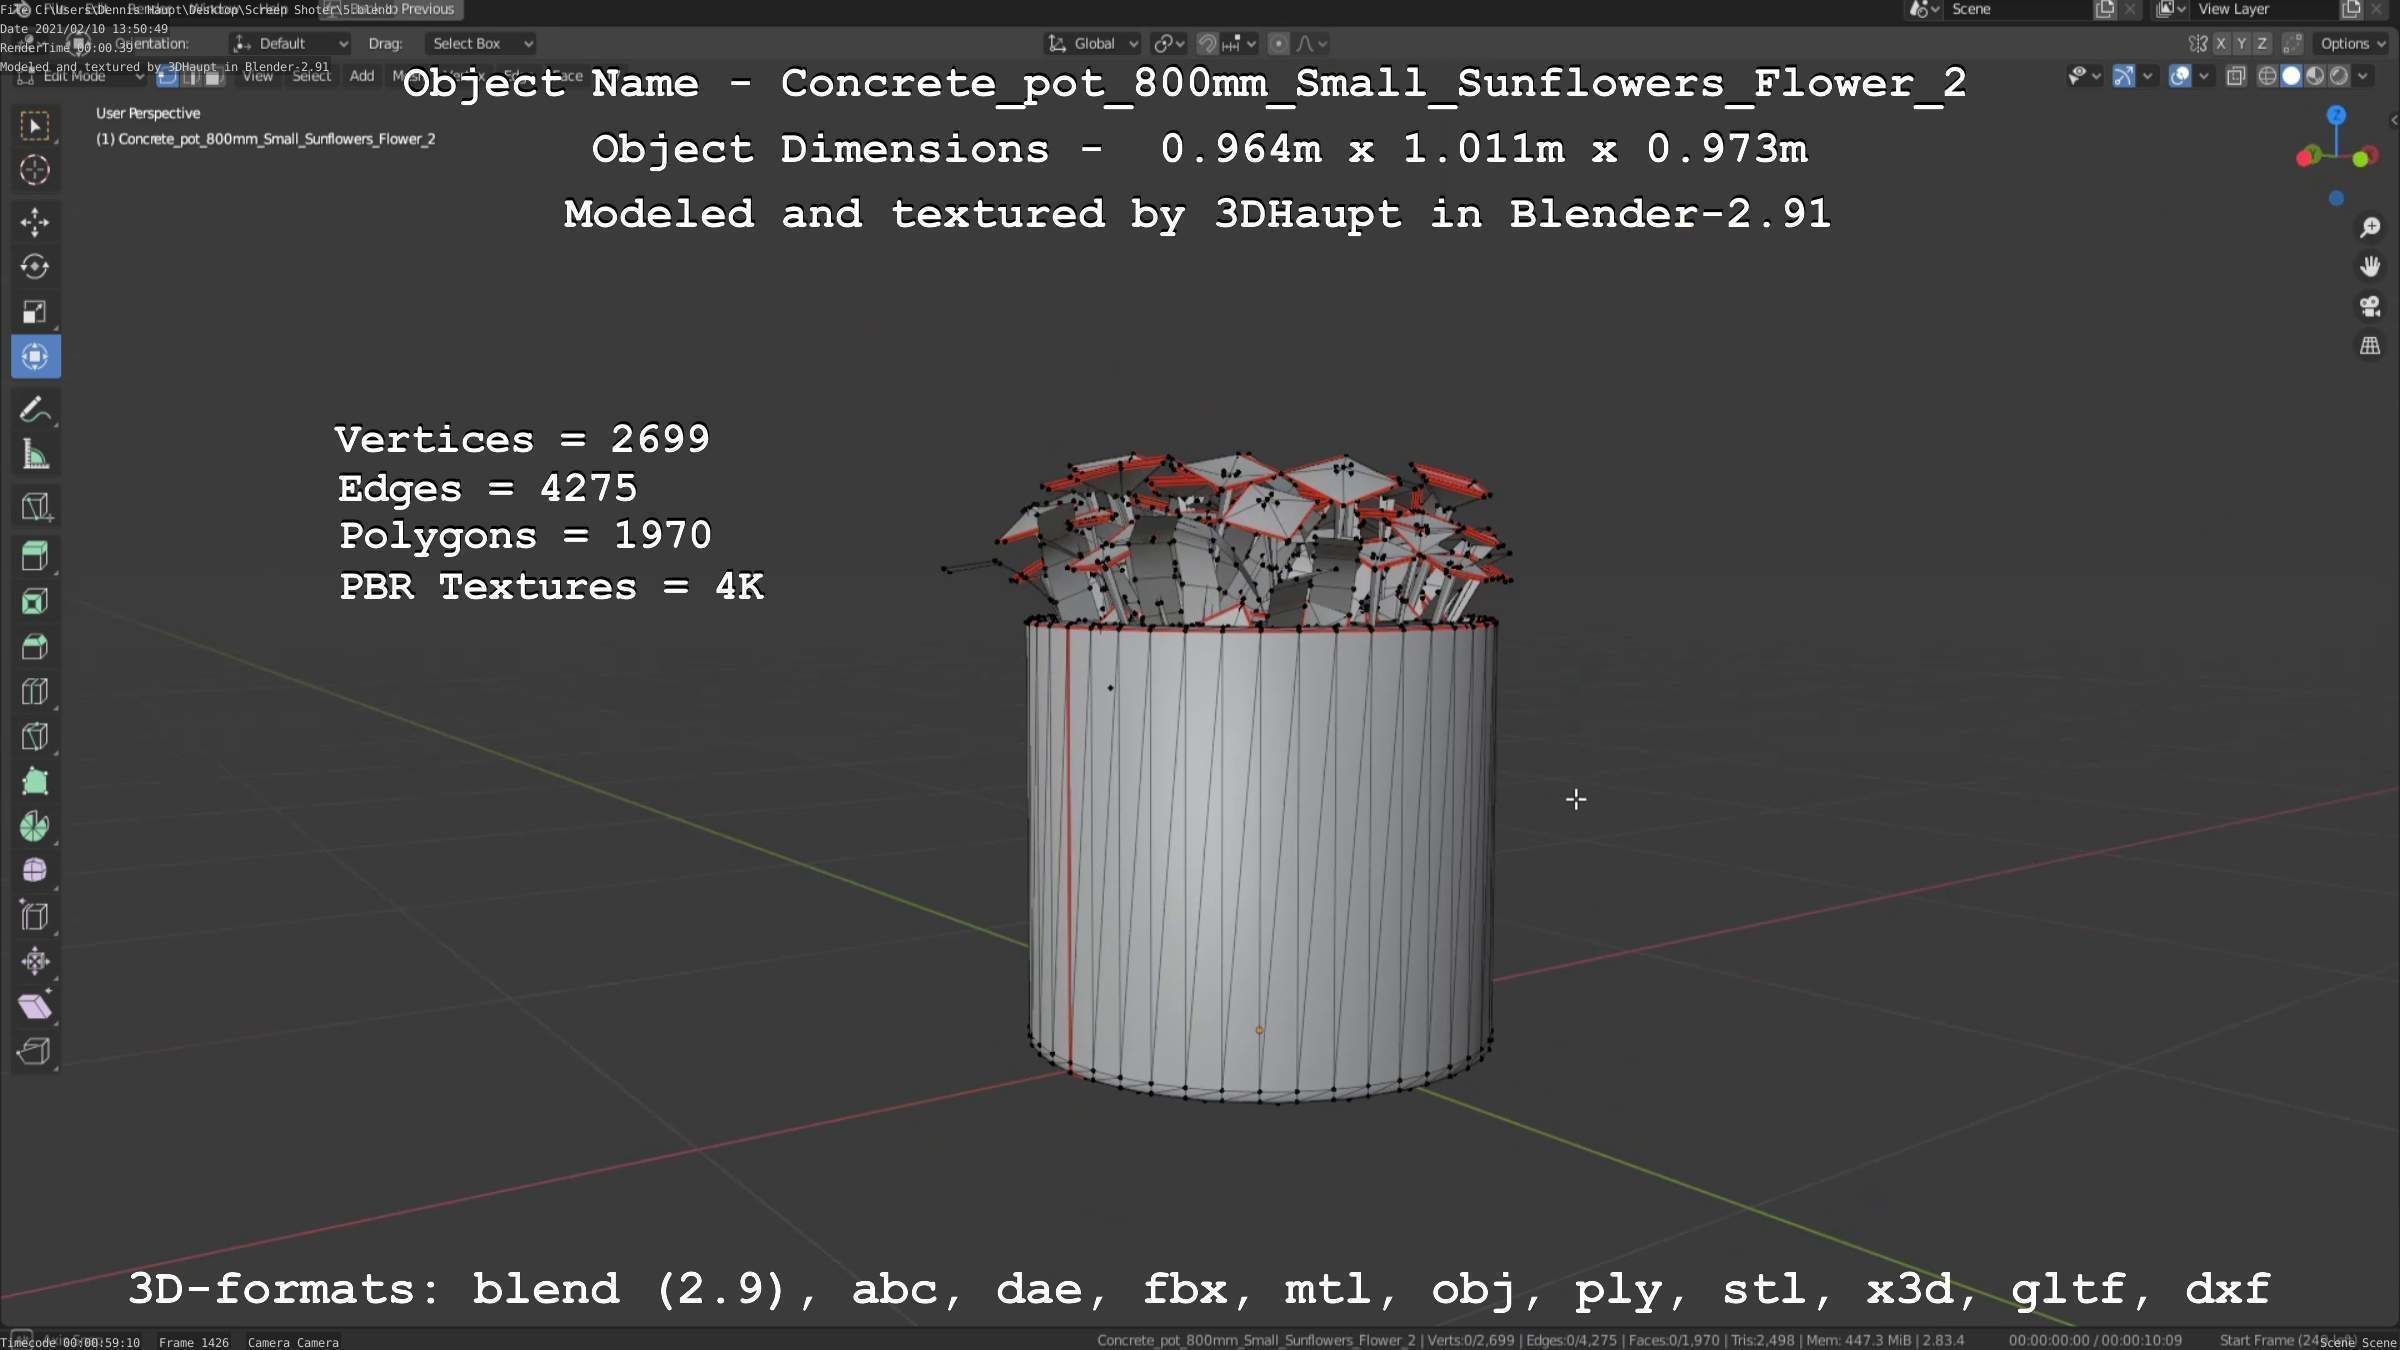Select the Select Box tool
2400x1350 pixels.
coord(35,126)
